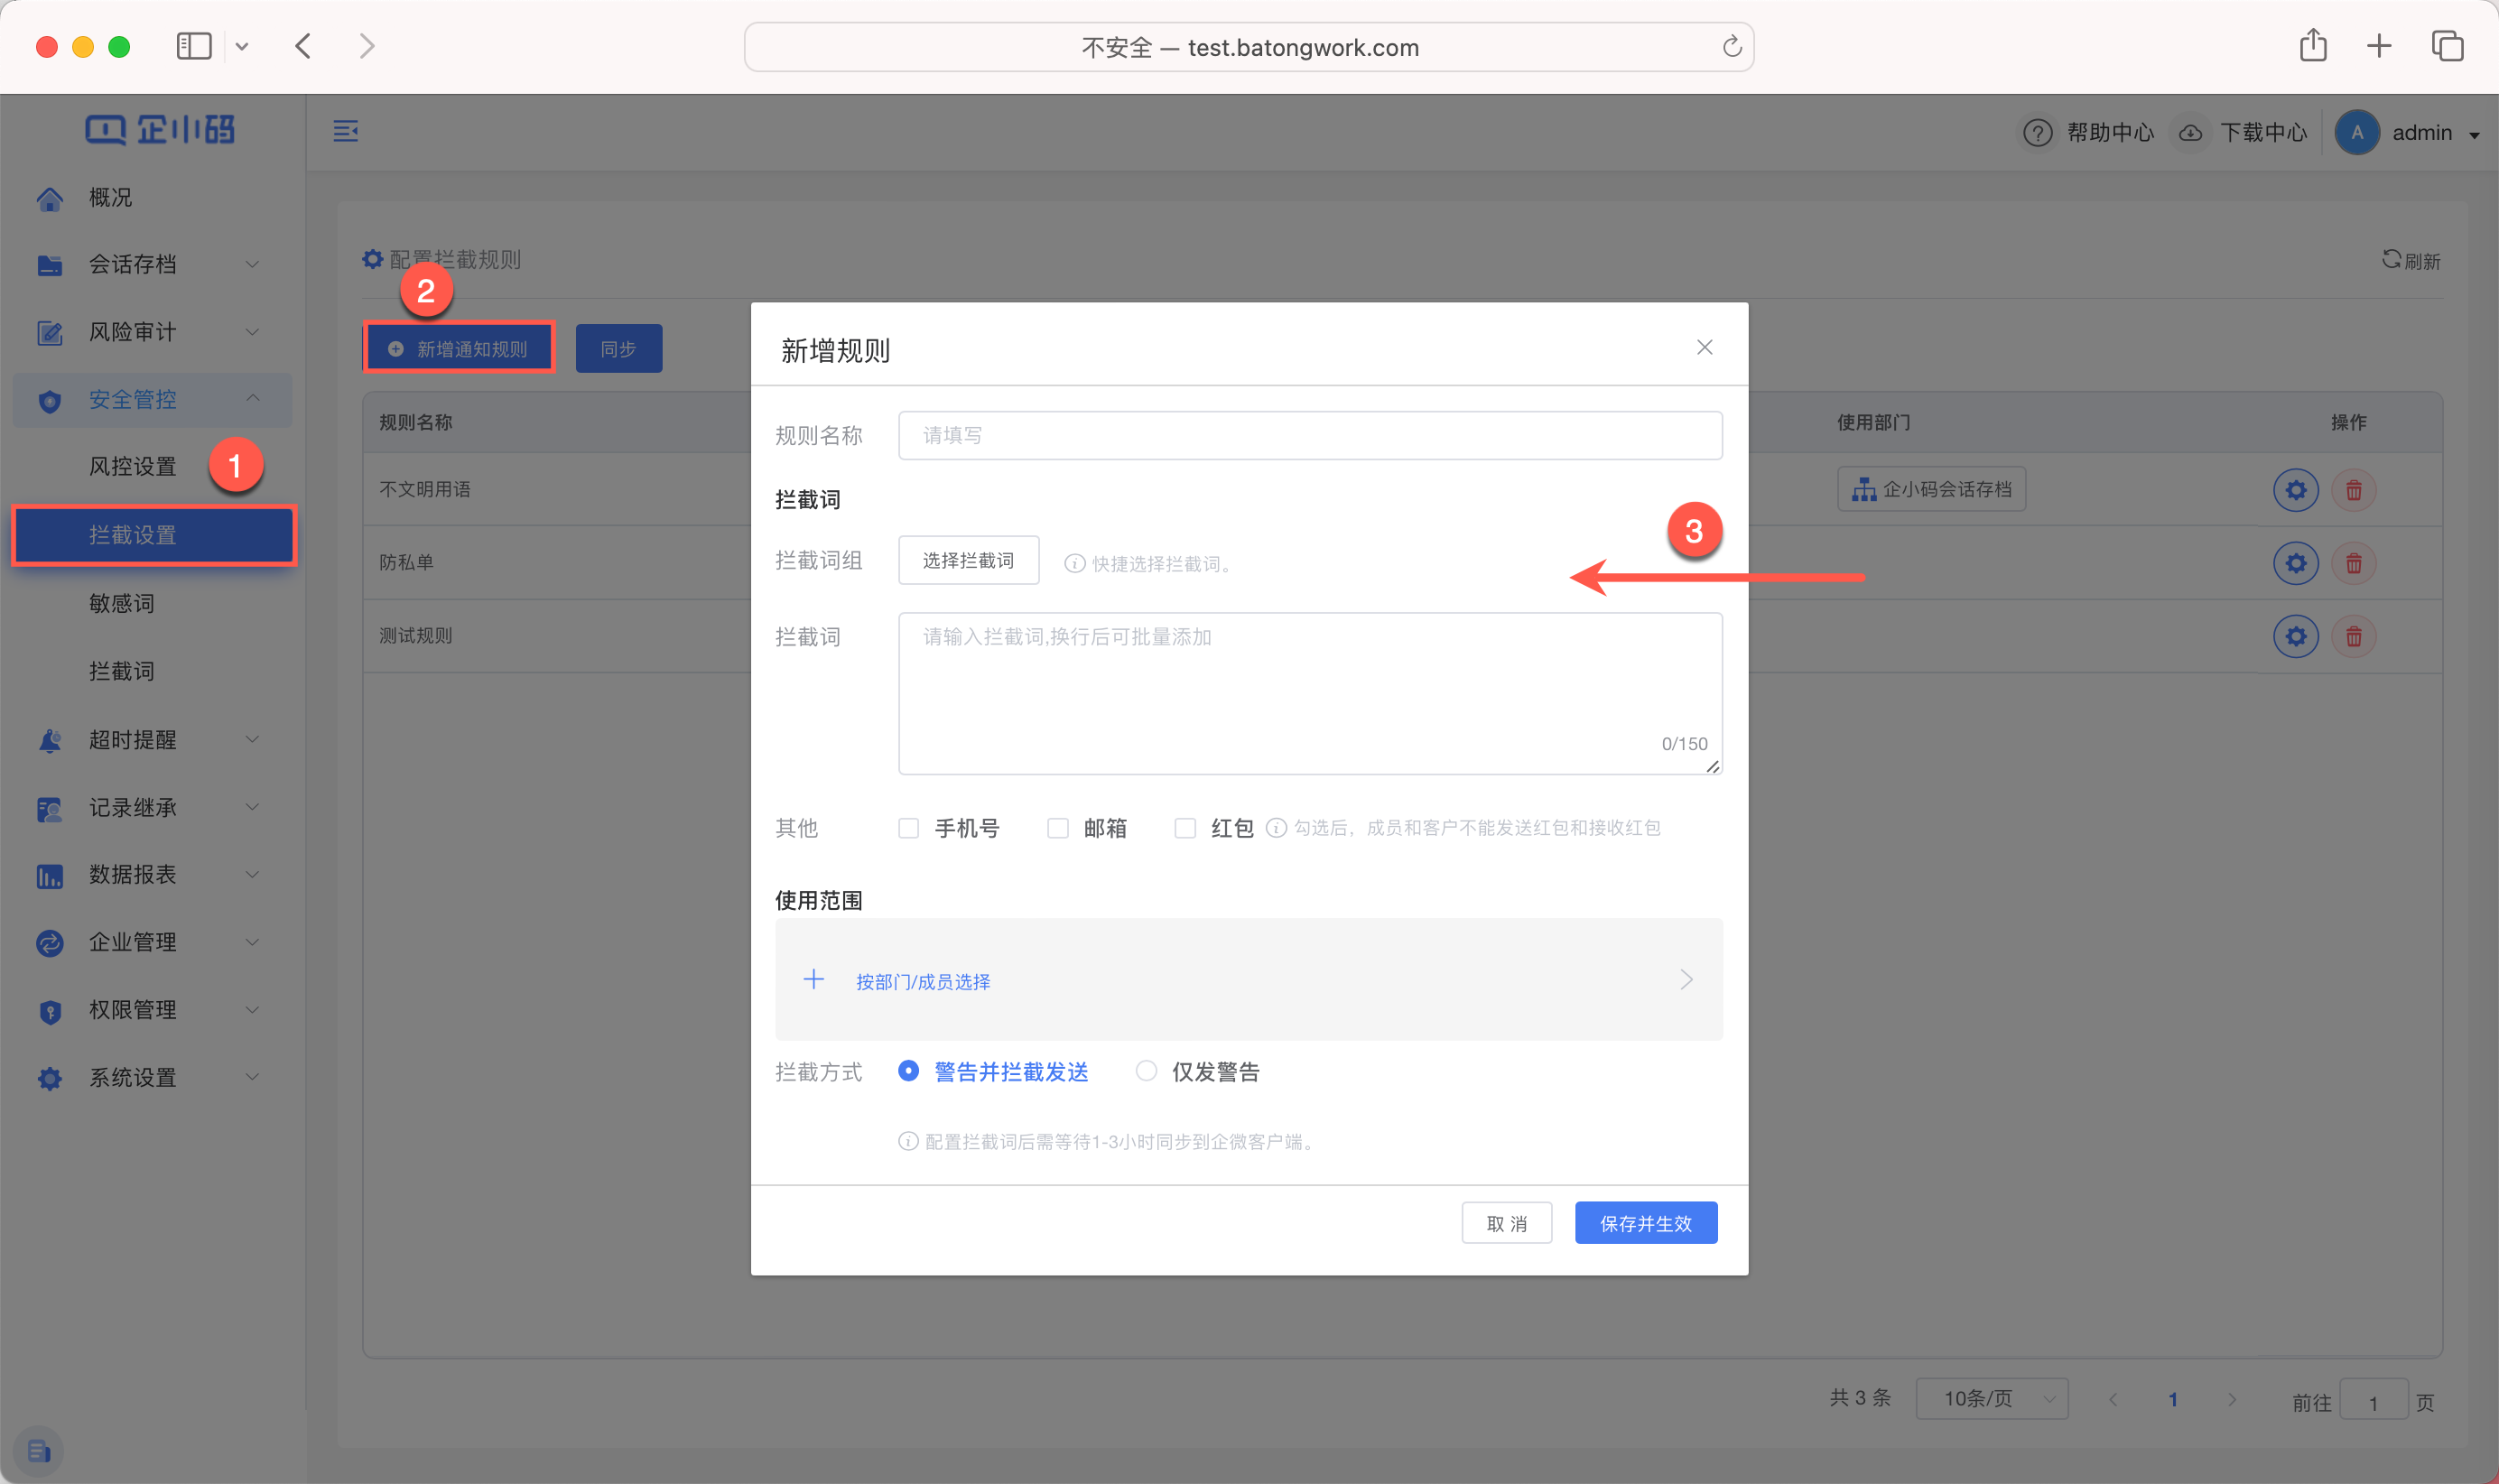Check the 红包 checkbox
The width and height of the screenshot is (2499, 1484).
click(1185, 828)
